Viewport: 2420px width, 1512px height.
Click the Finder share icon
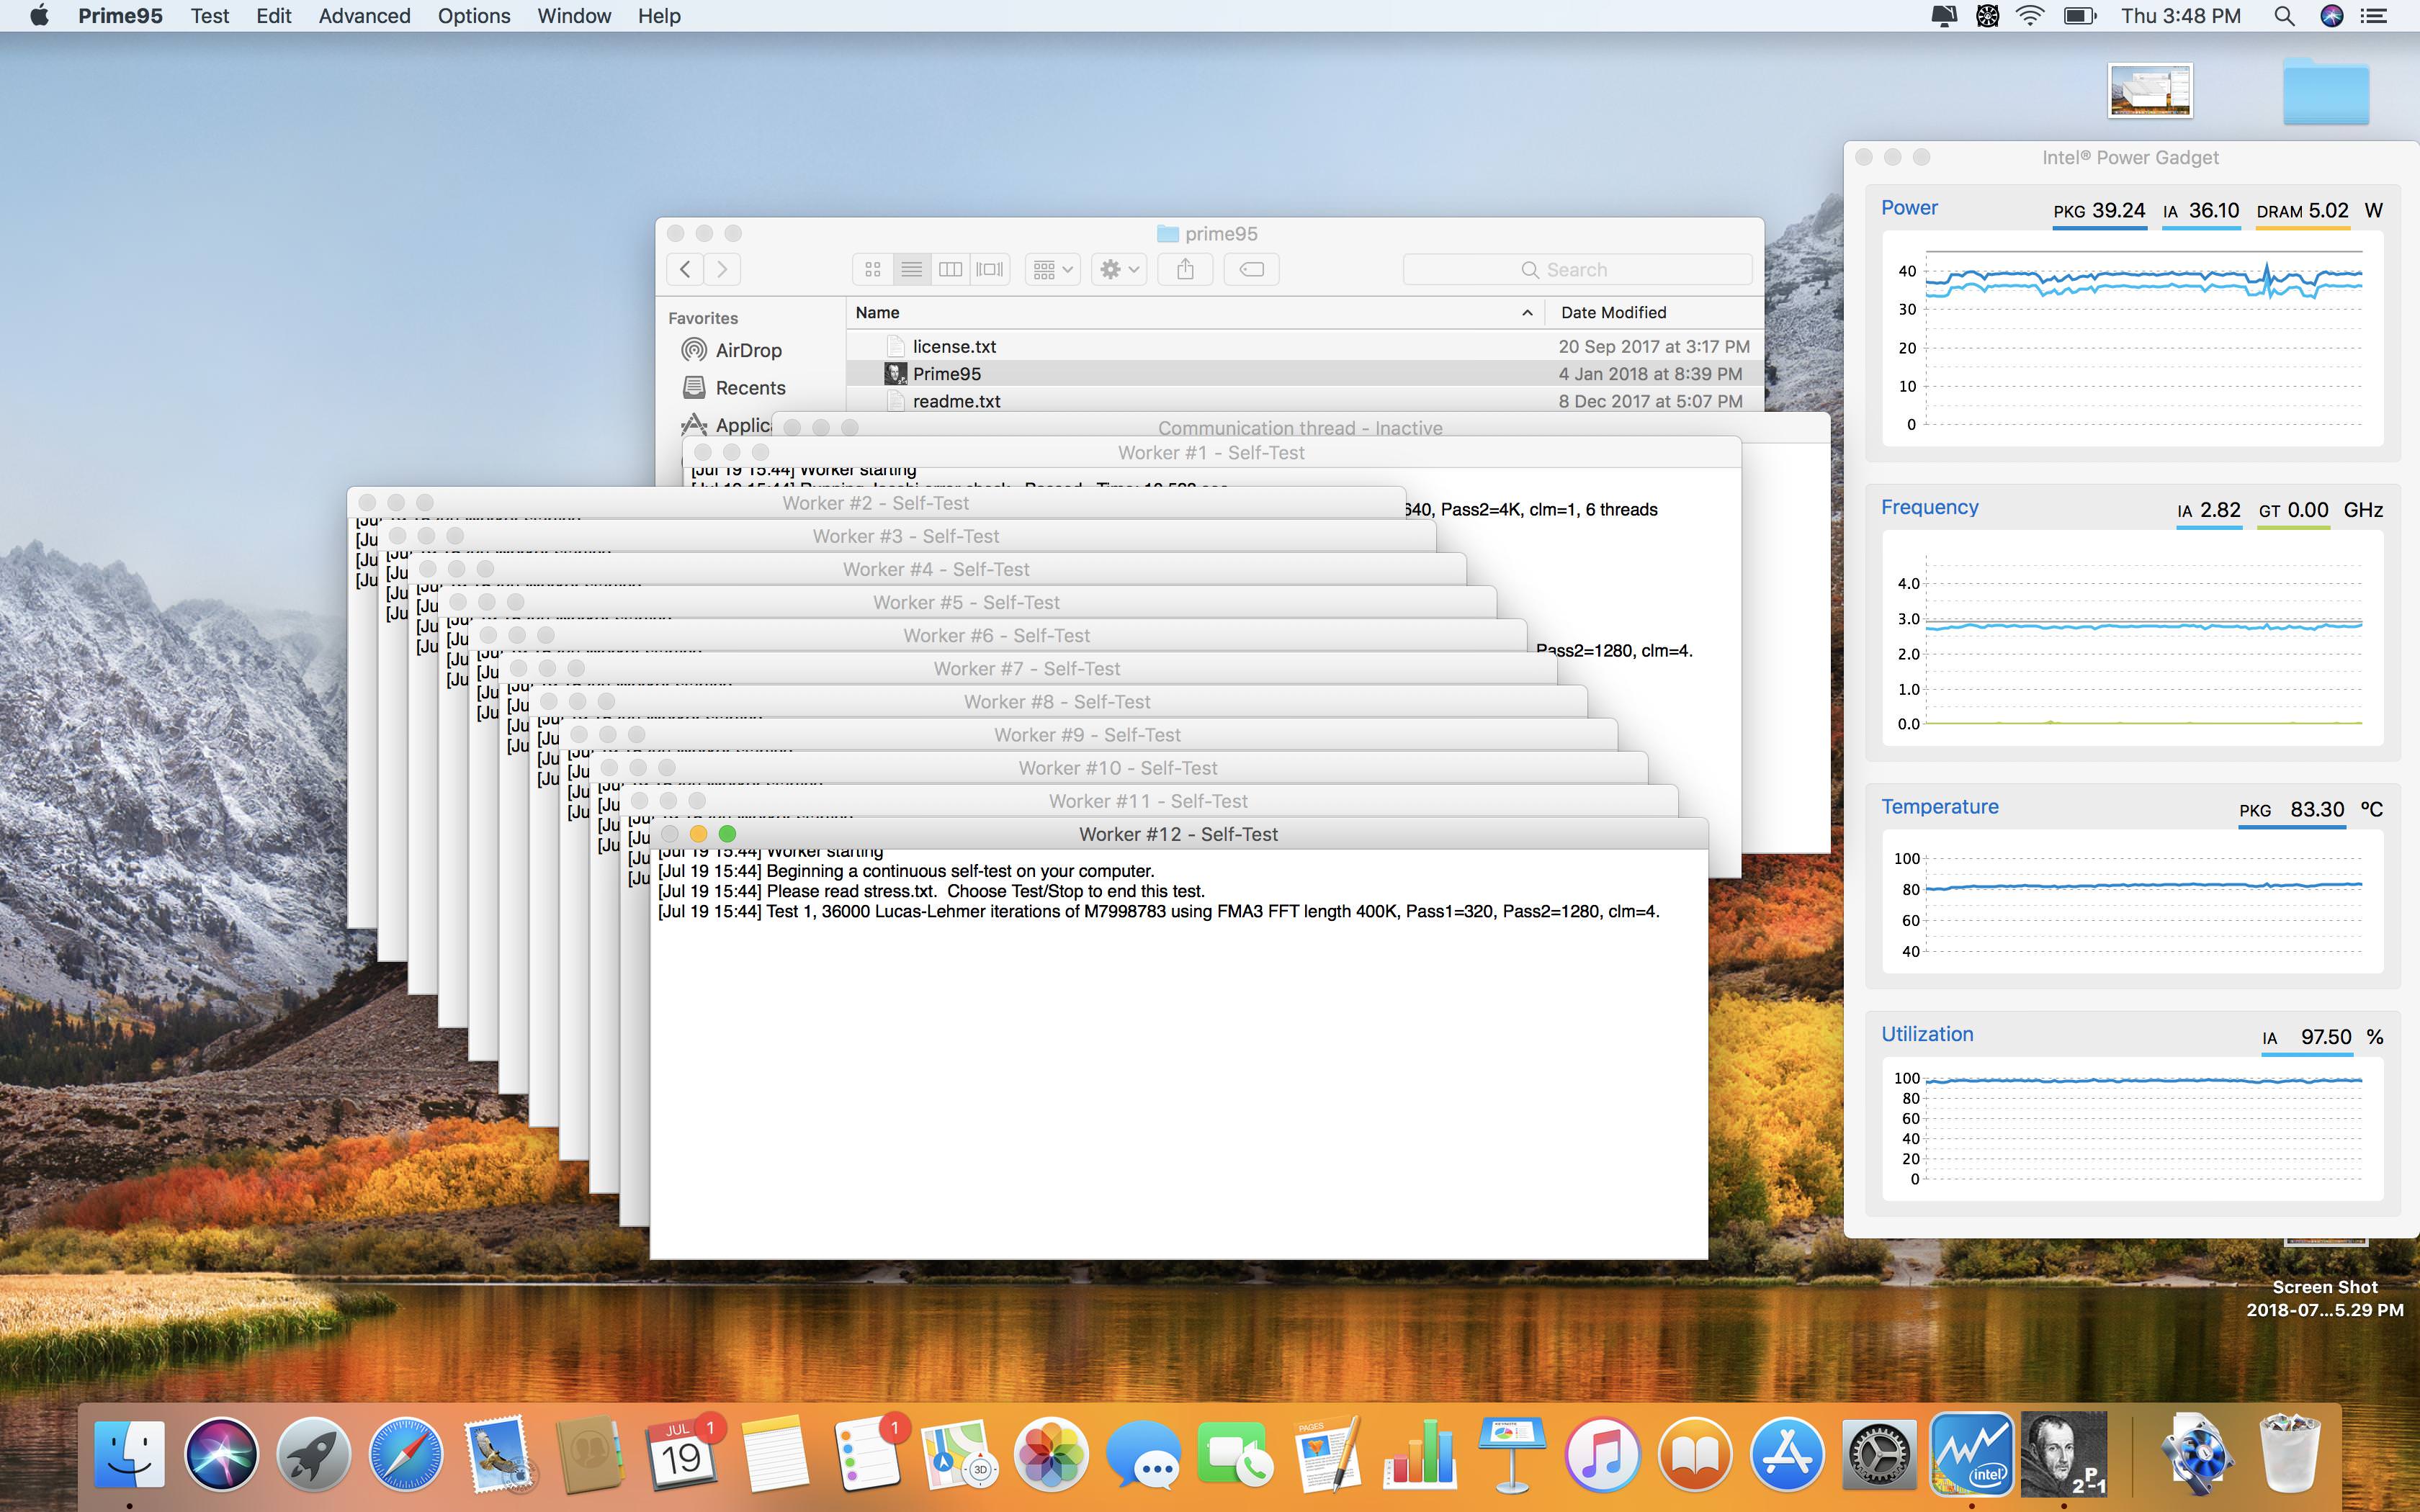tap(1185, 269)
